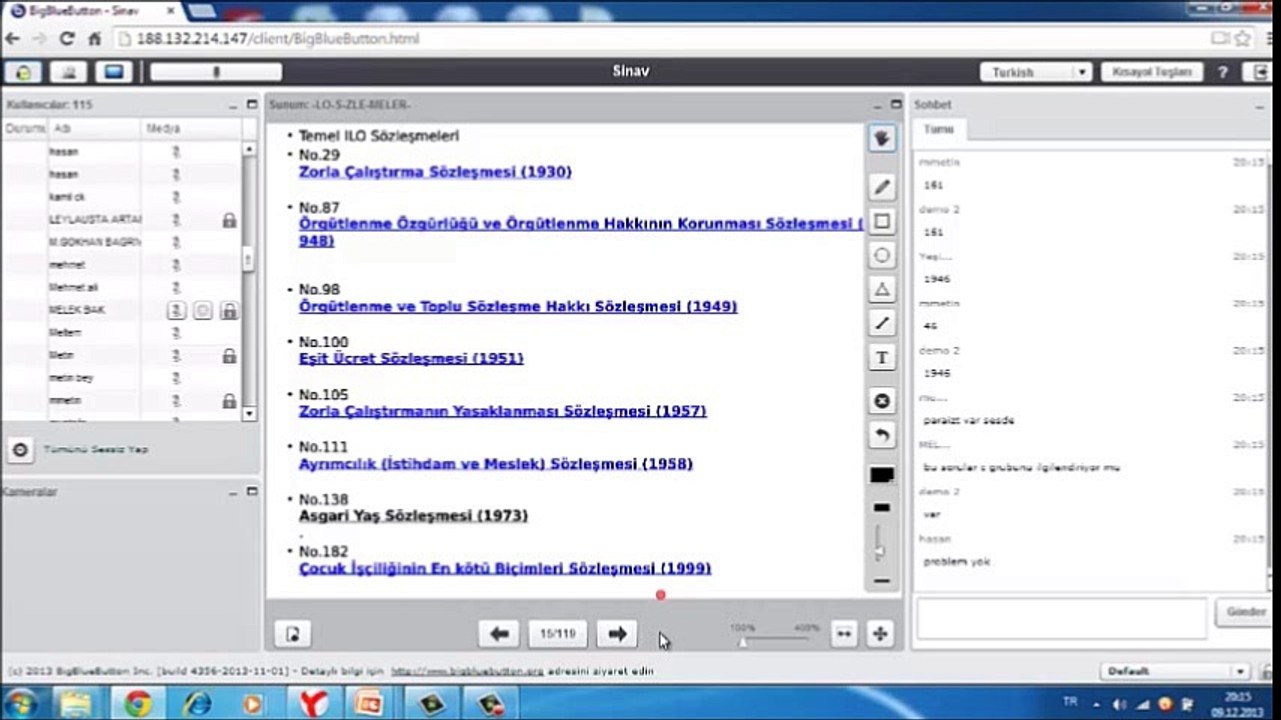Toggle the lock icon for user mmetin

click(229, 401)
